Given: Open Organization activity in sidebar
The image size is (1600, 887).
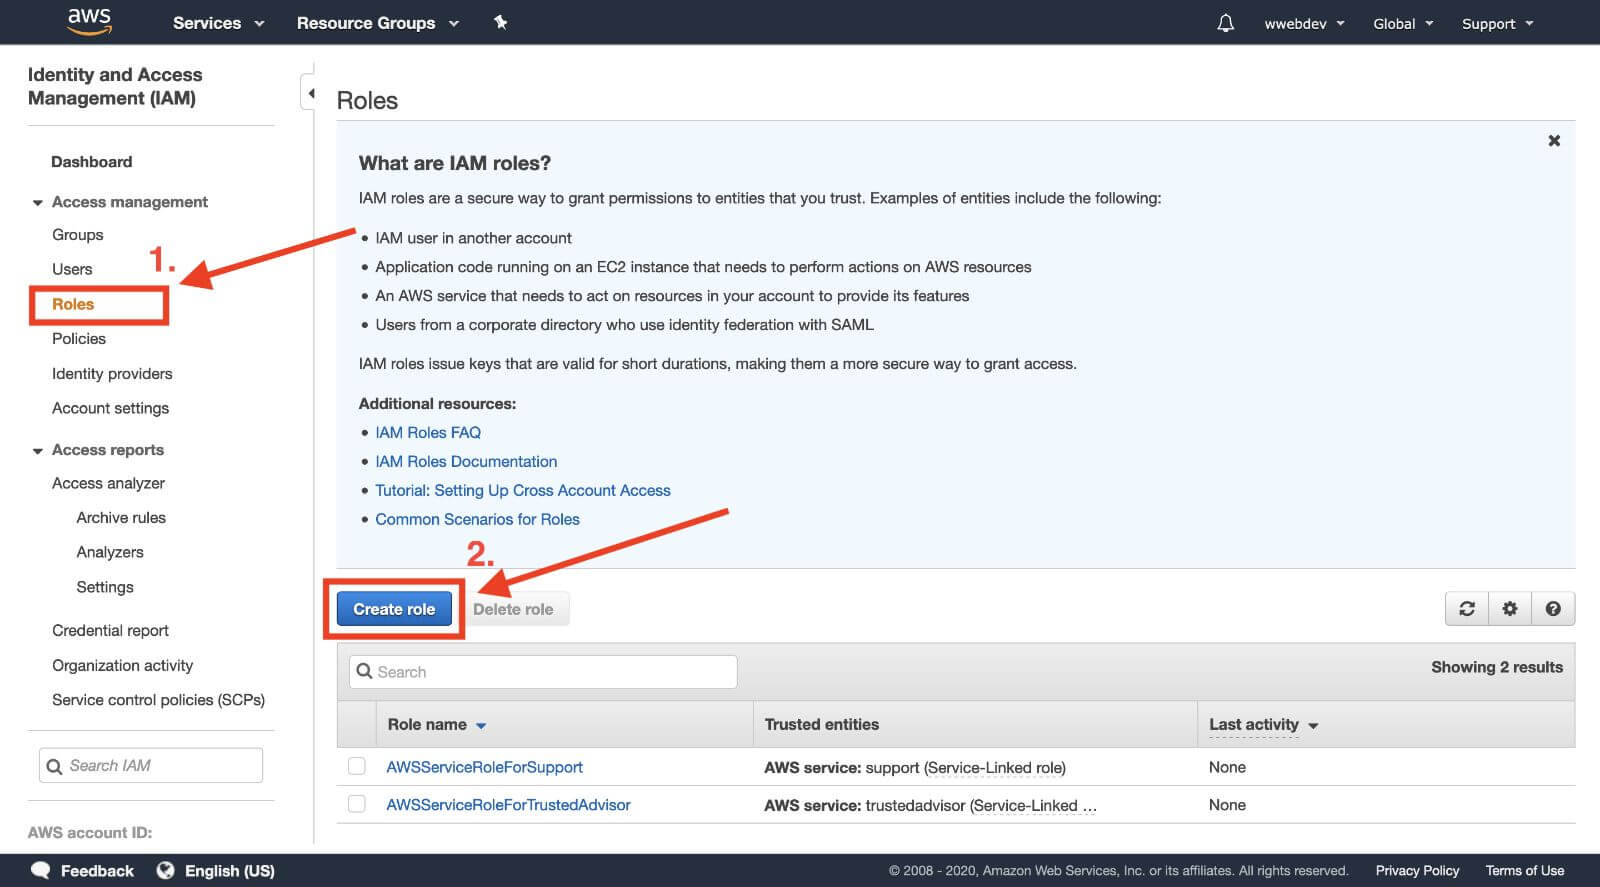Looking at the screenshot, I should coord(122,666).
